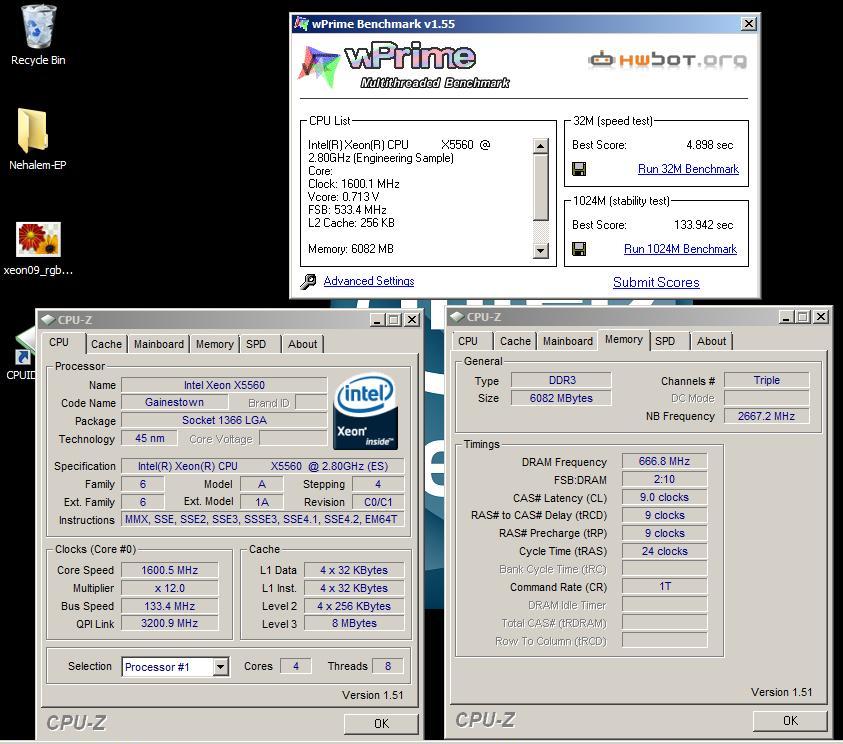The height and width of the screenshot is (744, 843).
Task: Switch to About tab in left CPU-Z
Action: tap(303, 344)
